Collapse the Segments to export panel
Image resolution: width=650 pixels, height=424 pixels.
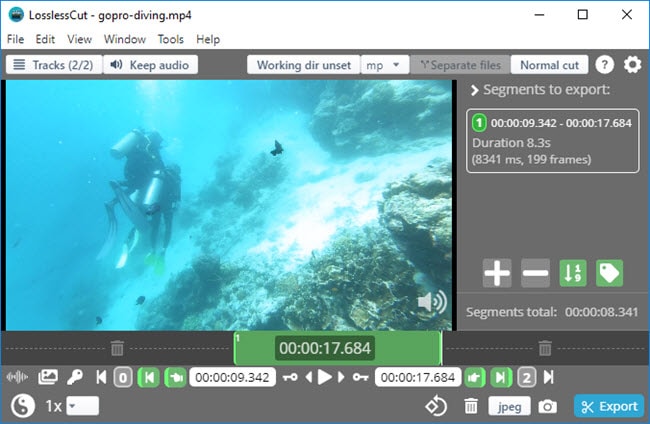coord(475,90)
